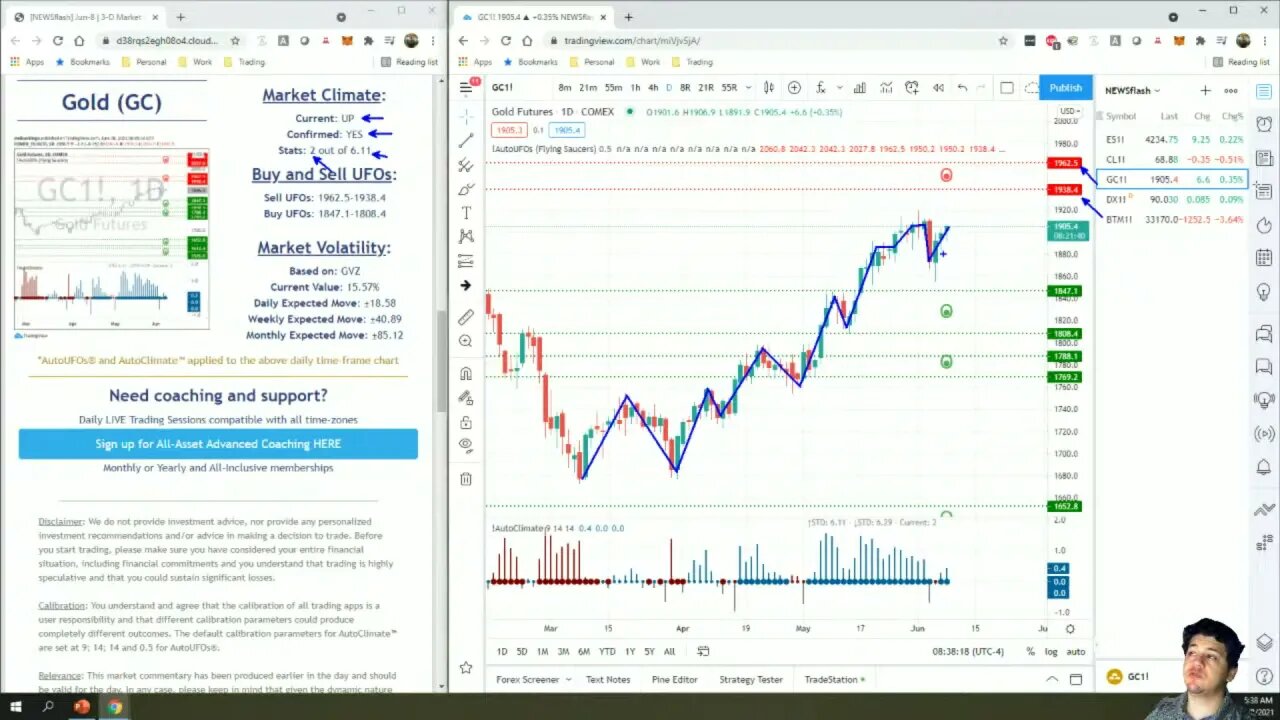This screenshot has width=1280, height=720.
Task: Open watchlist more options menu
Action: (x=1231, y=91)
